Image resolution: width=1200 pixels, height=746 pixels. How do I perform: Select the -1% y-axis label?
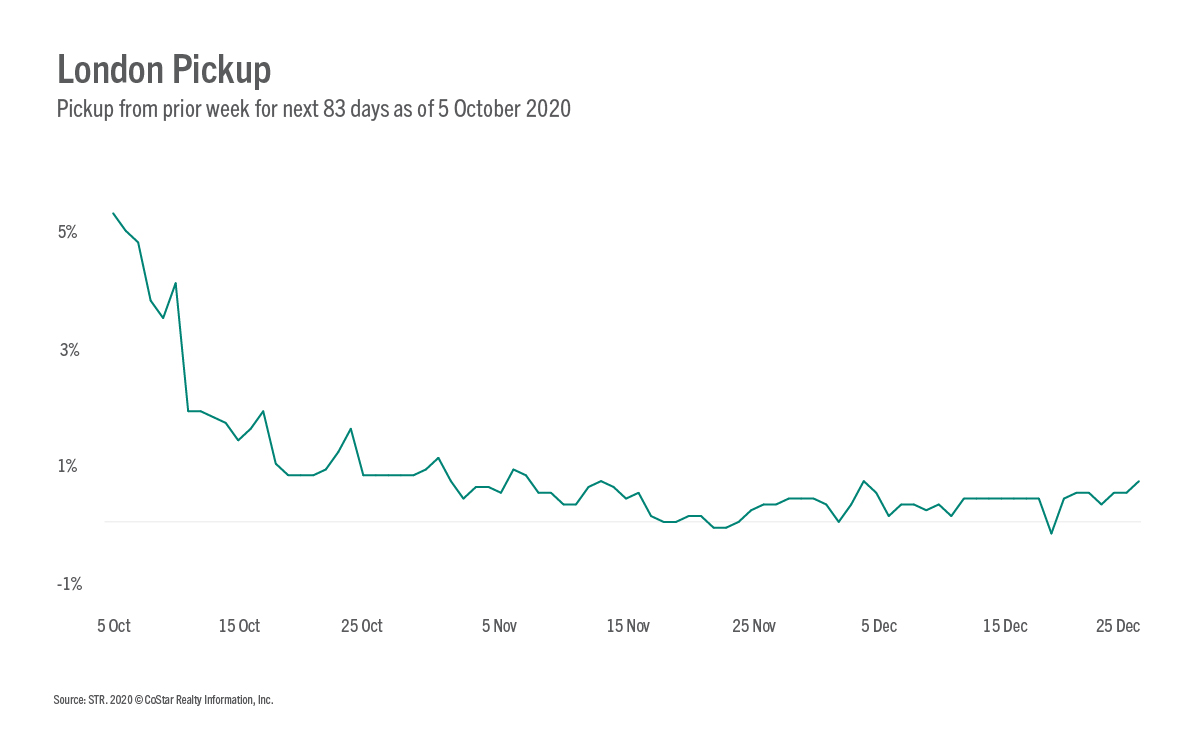(x=68, y=584)
